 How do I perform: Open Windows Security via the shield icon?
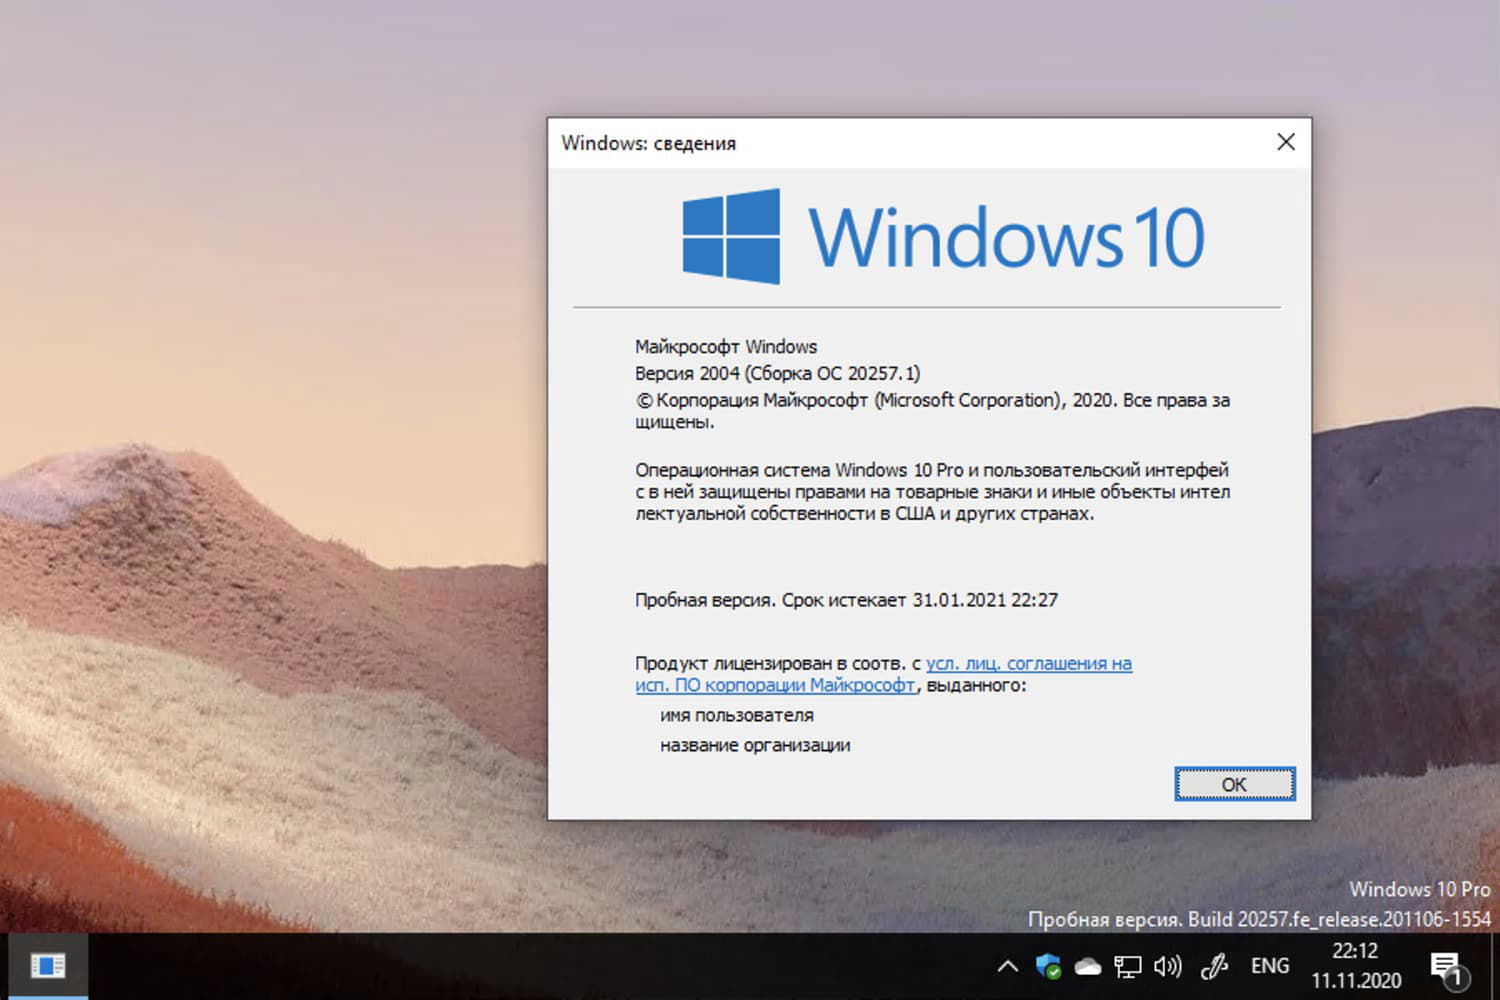point(1048,966)
